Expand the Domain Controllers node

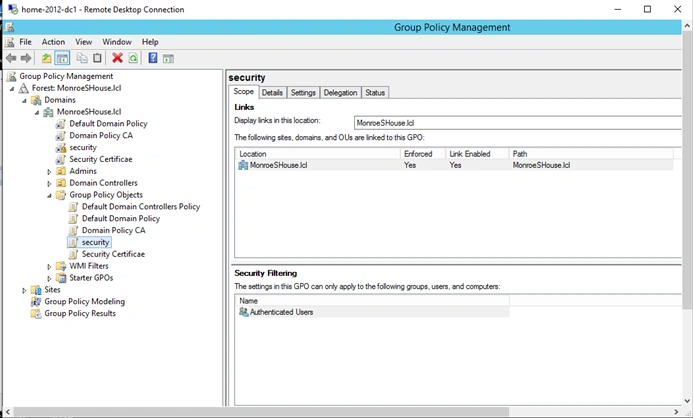tap(49, 184)
